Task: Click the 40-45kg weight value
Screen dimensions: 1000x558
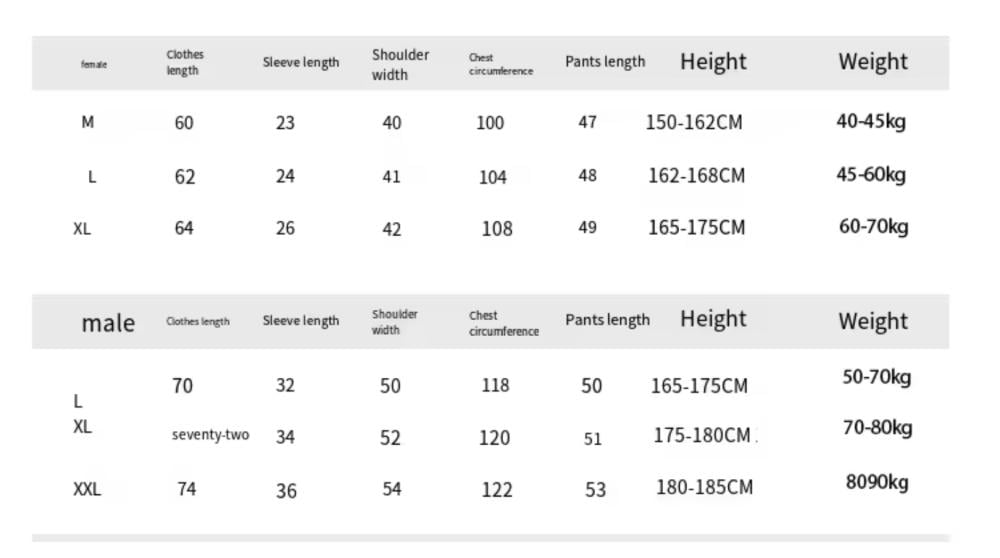Action: pos(871,121)
